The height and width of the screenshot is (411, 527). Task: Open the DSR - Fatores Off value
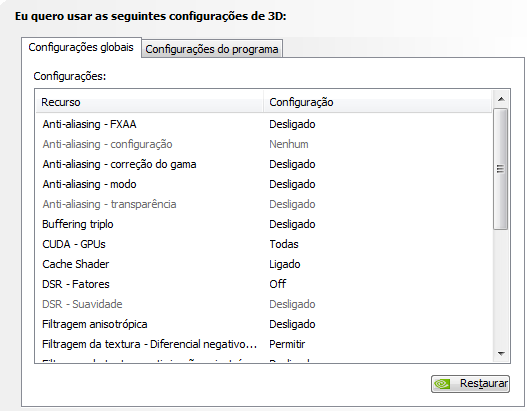[277, 284]
